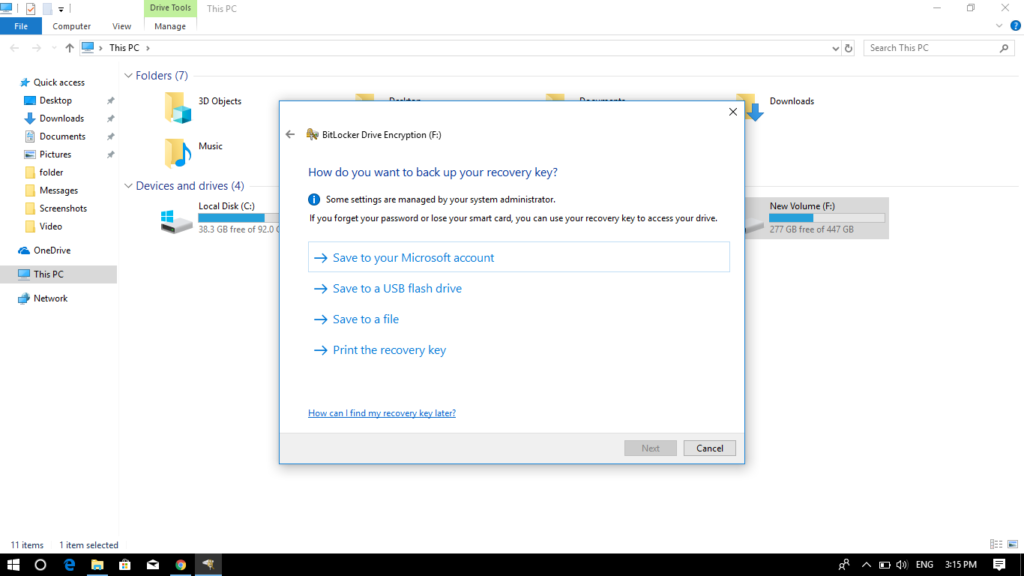Viewport: 1024px width, 576px height.
Task: Click the Explorer back navigation arrow
Action: [14, 48]
